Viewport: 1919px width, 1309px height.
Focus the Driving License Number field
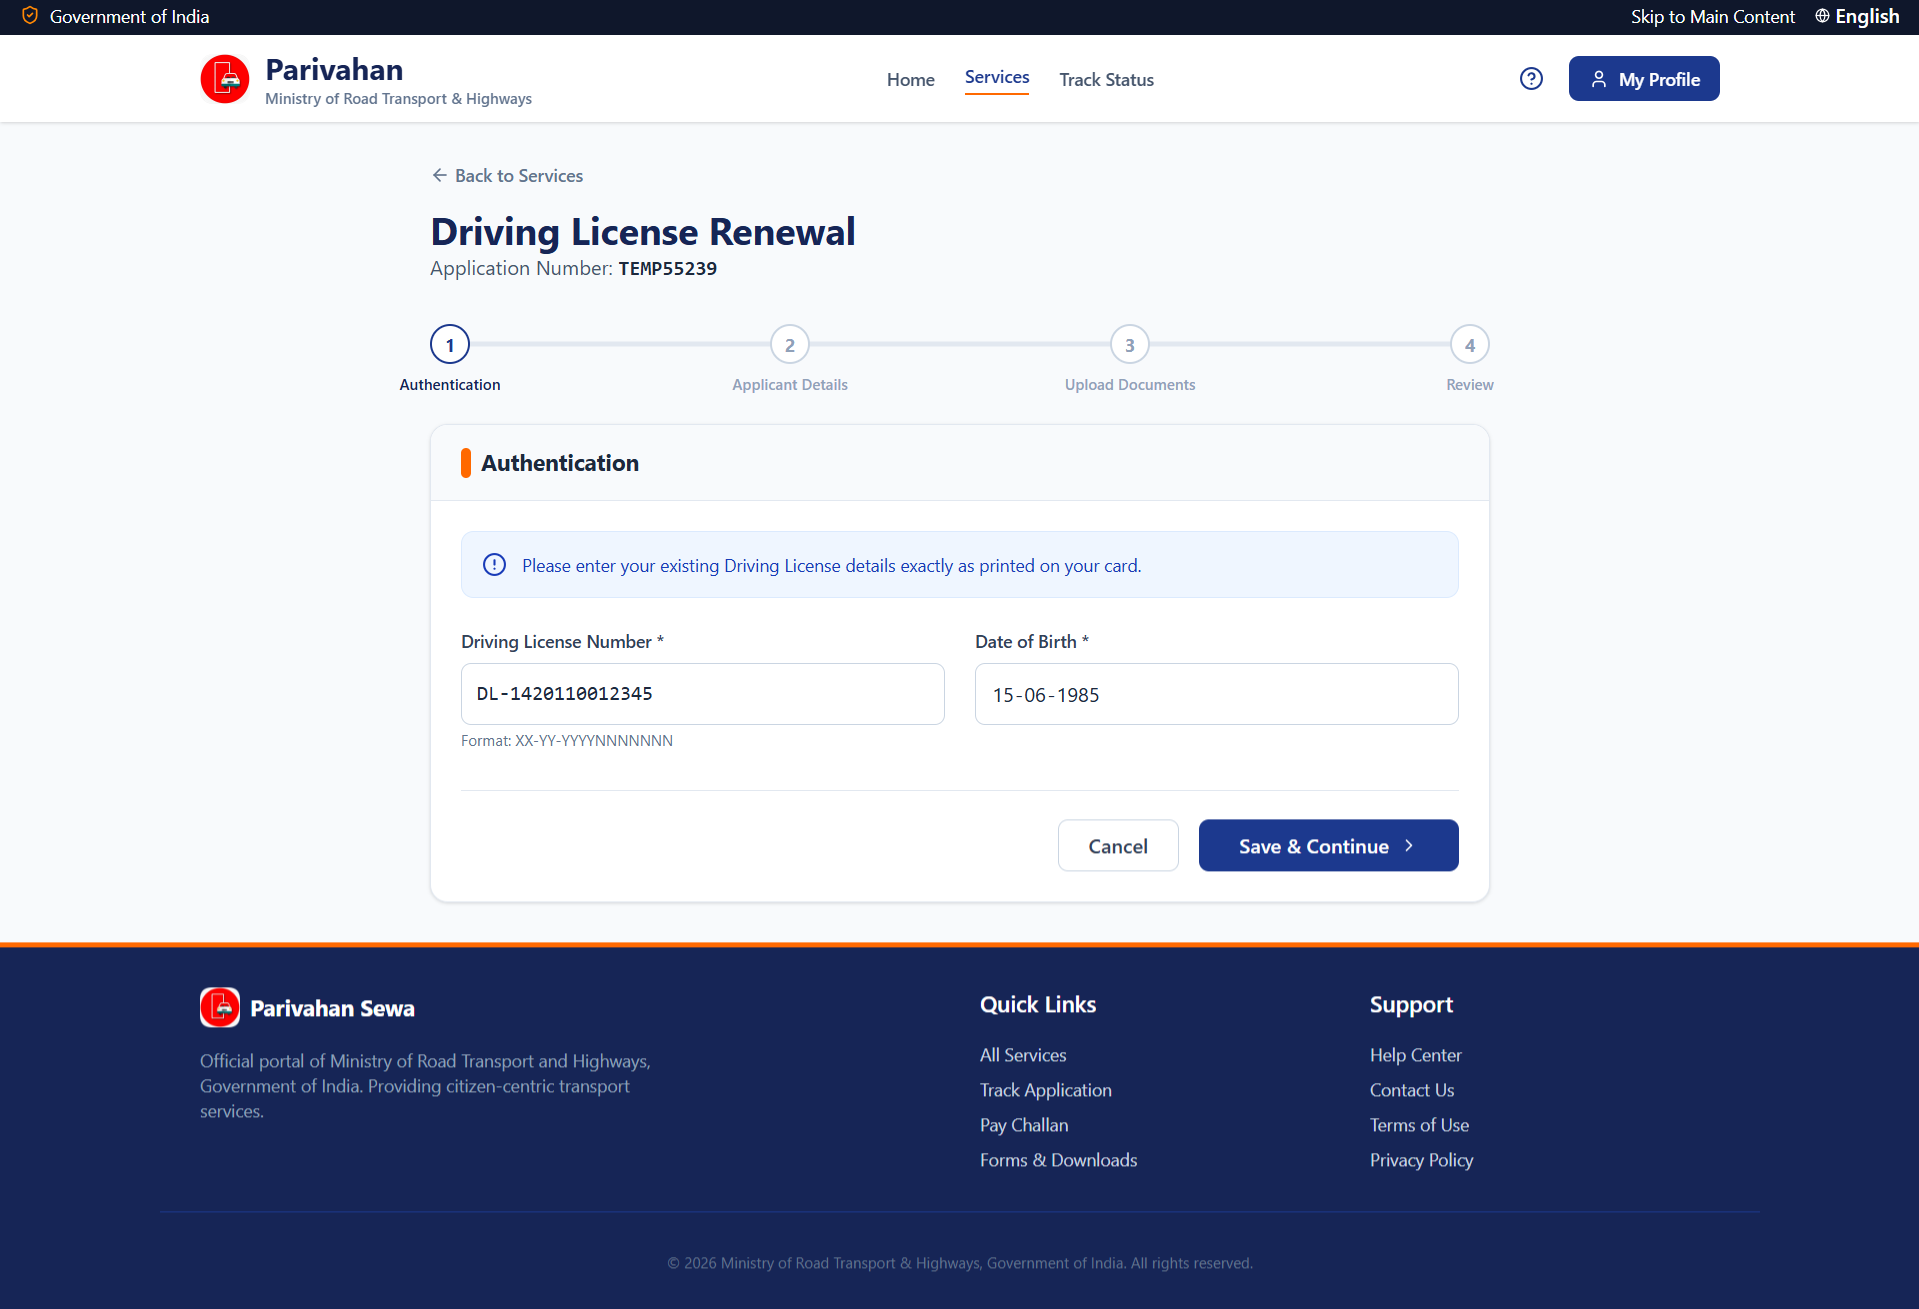(x=703, y=694)
